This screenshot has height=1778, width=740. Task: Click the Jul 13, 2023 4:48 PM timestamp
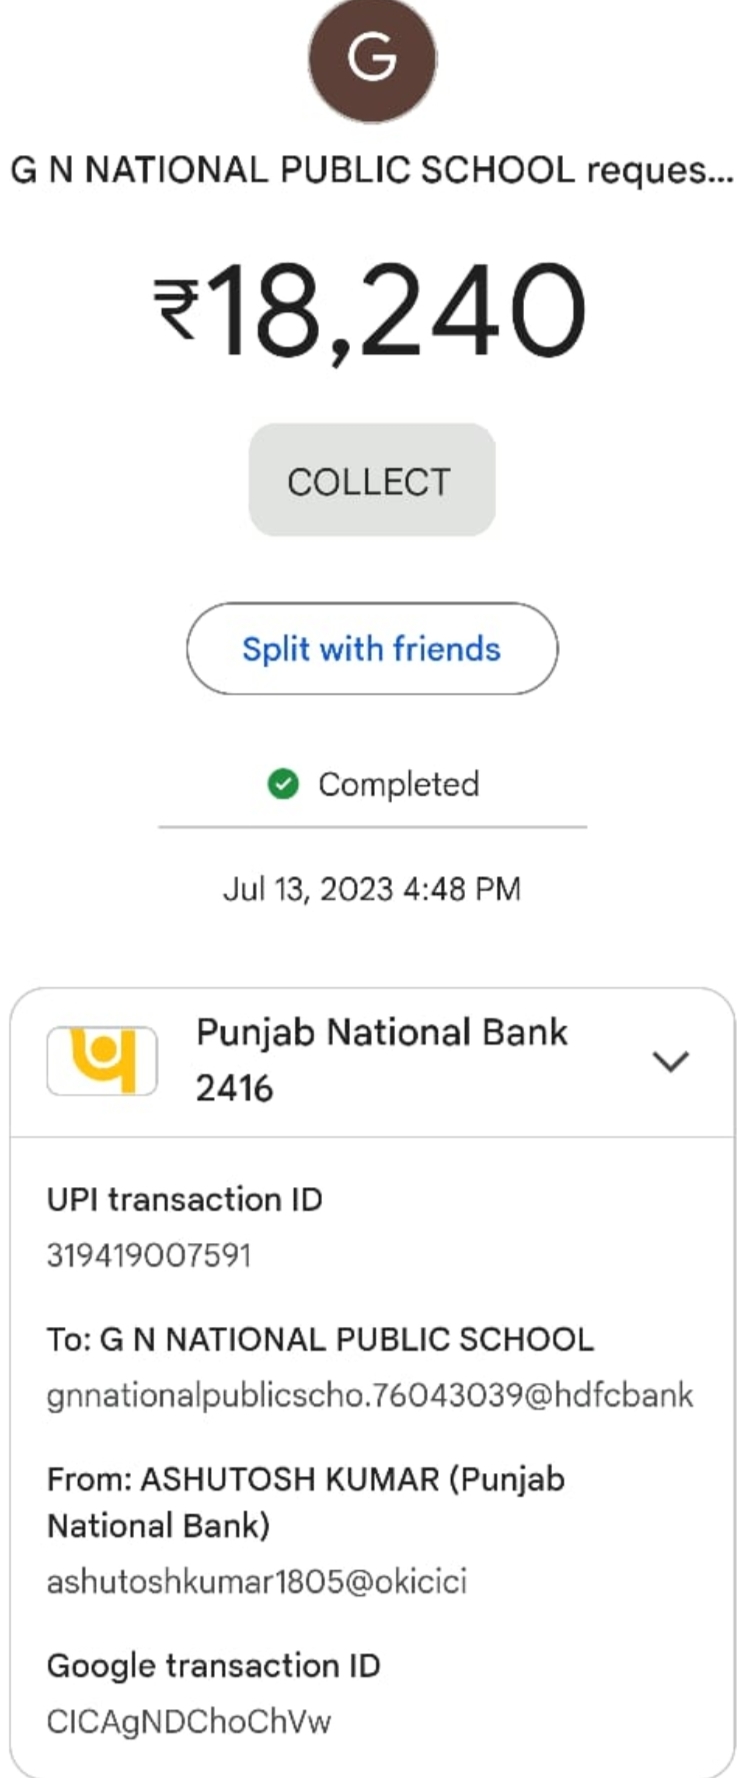(x=372, y=888)
